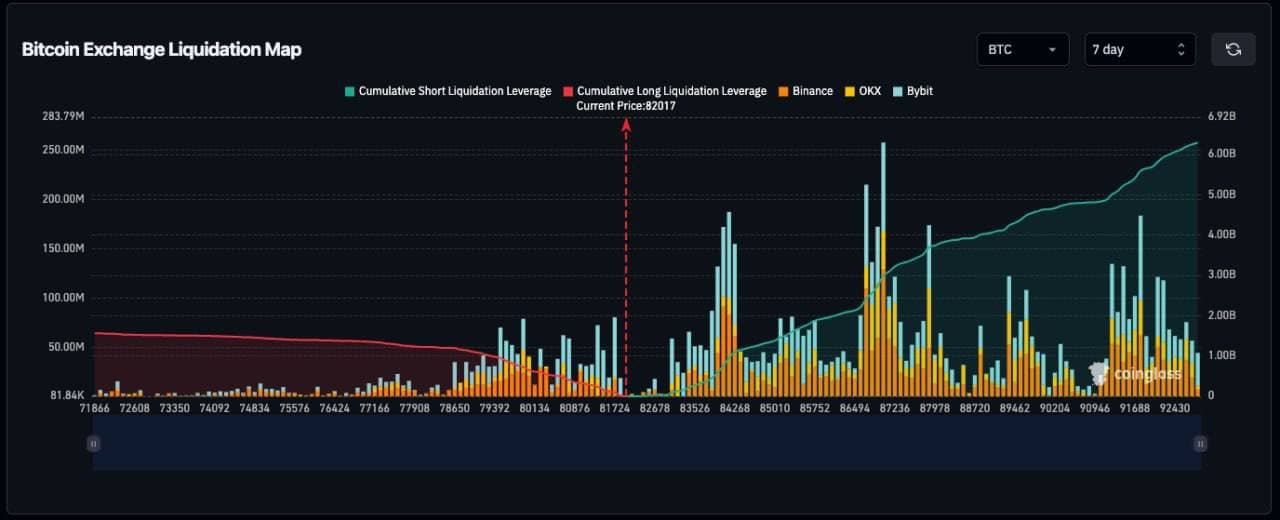Click the coinglass watermark logo
Image resolution: width=1280 pixels, height=520 pixels.
1134,374
